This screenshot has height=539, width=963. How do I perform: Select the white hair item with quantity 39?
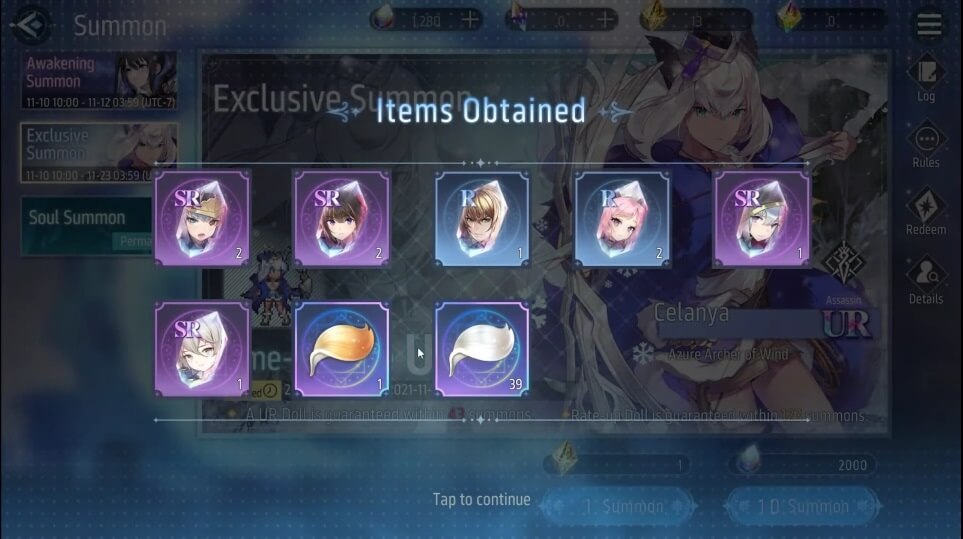[482, 349]
